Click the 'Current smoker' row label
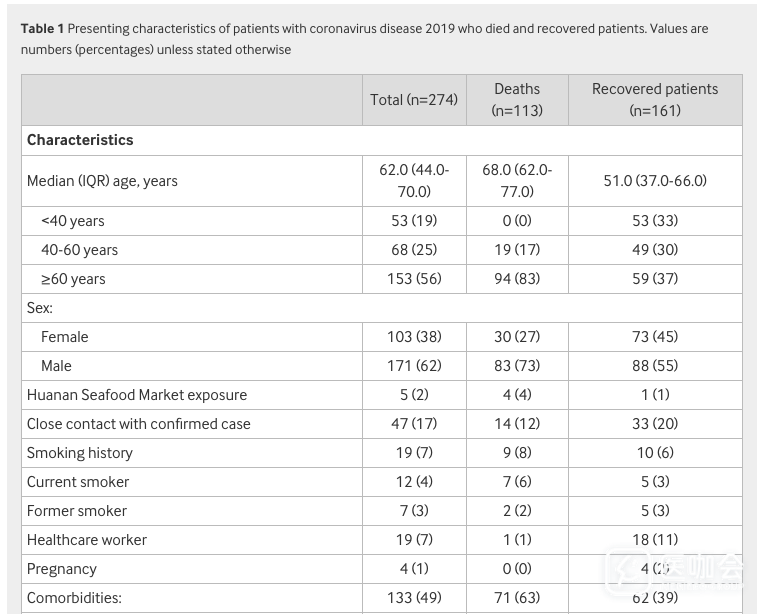Image resolution: width=769 pixels, height=614 pixels. coord(78,482)
